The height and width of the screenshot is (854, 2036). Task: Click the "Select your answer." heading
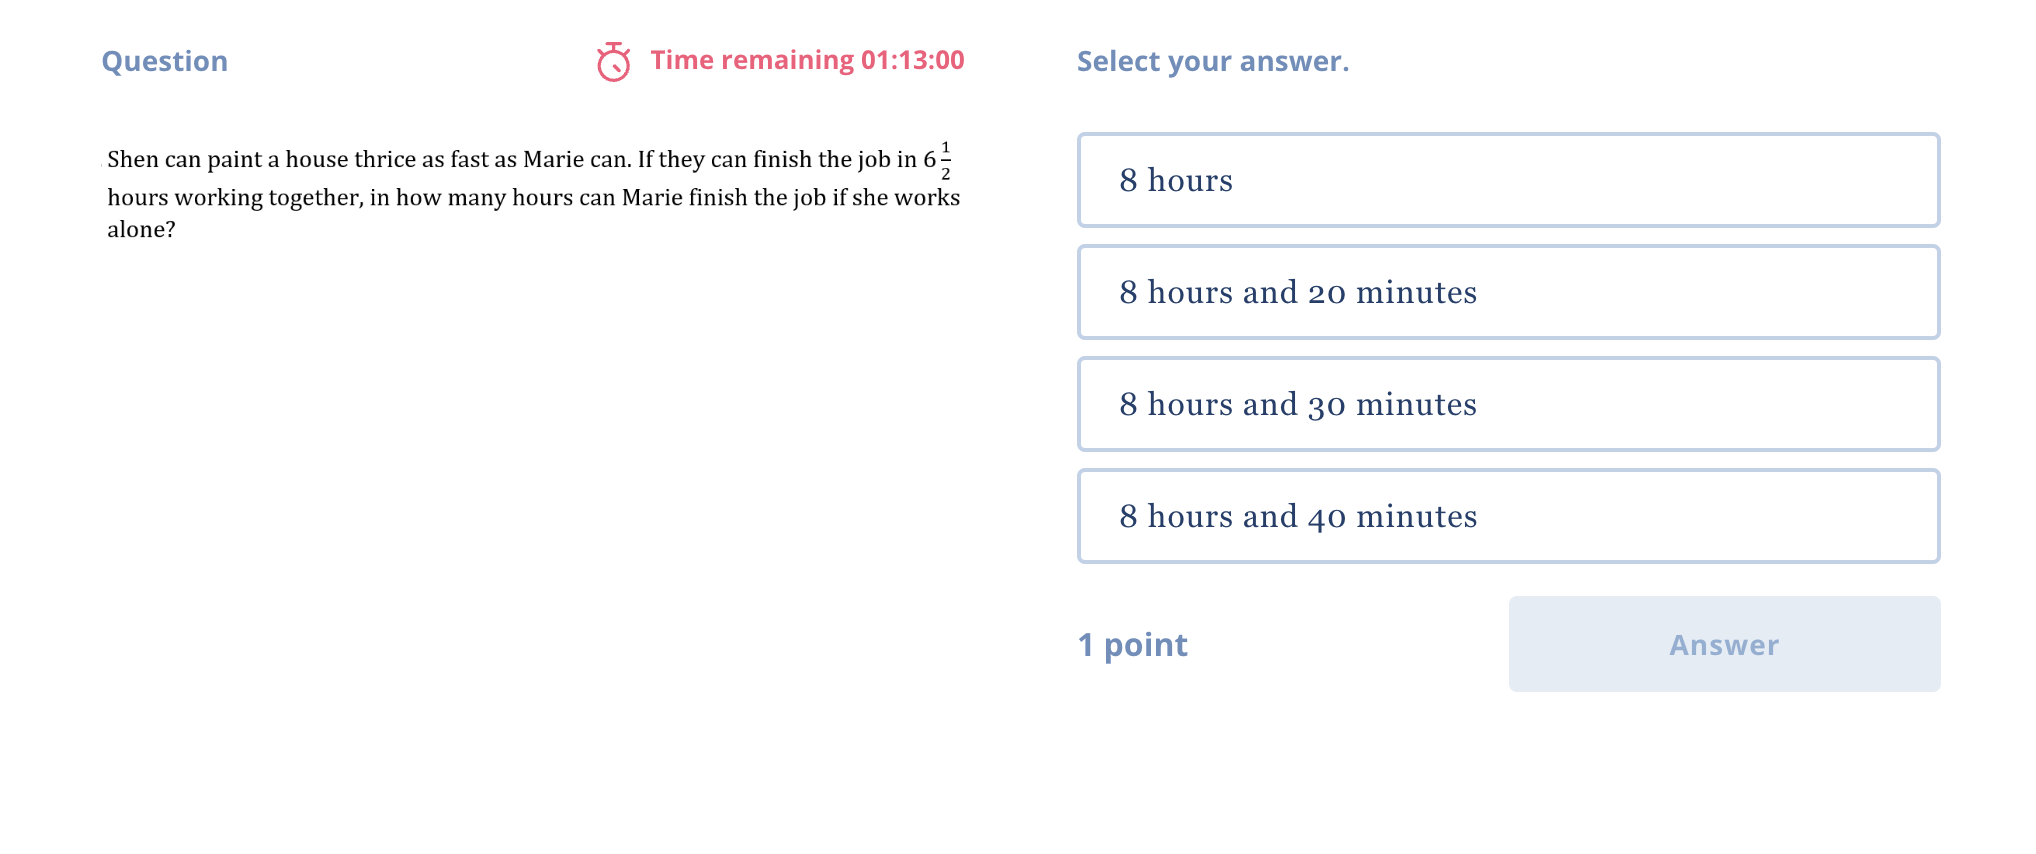[1213, 61]
